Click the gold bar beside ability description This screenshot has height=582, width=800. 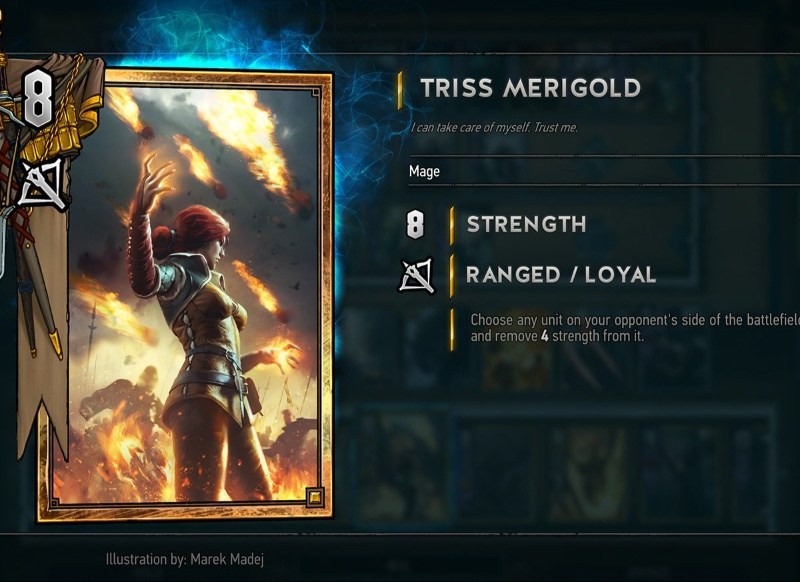(452, 330)
